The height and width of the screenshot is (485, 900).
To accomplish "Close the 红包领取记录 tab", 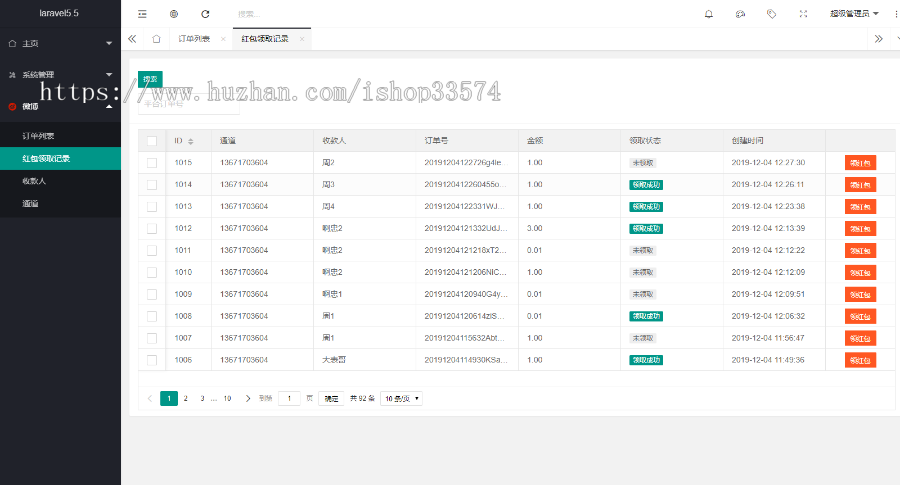I will (302, 39).
